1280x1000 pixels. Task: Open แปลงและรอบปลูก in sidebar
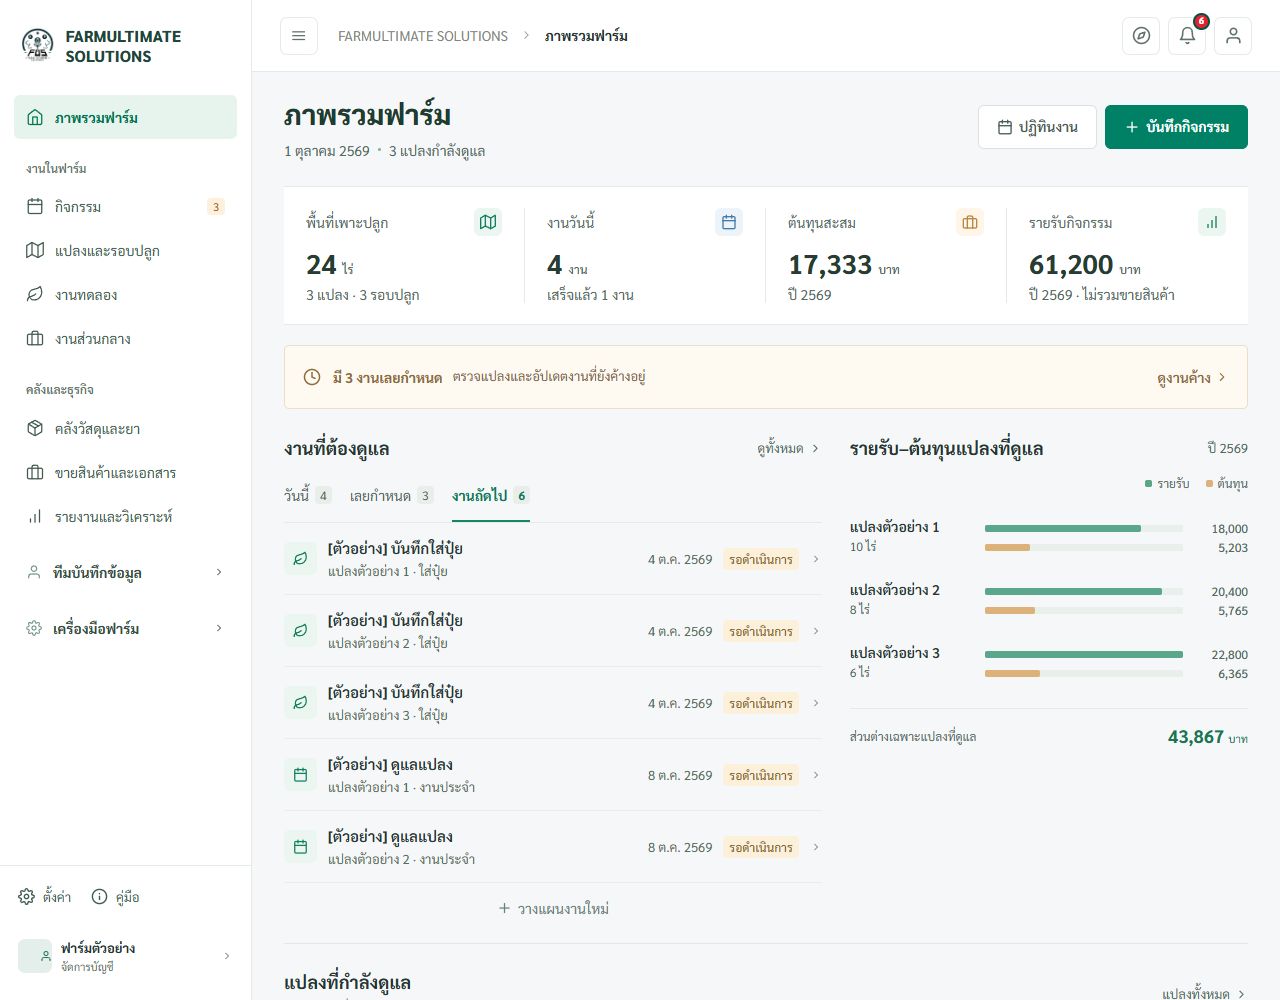(x=125, y=251)
